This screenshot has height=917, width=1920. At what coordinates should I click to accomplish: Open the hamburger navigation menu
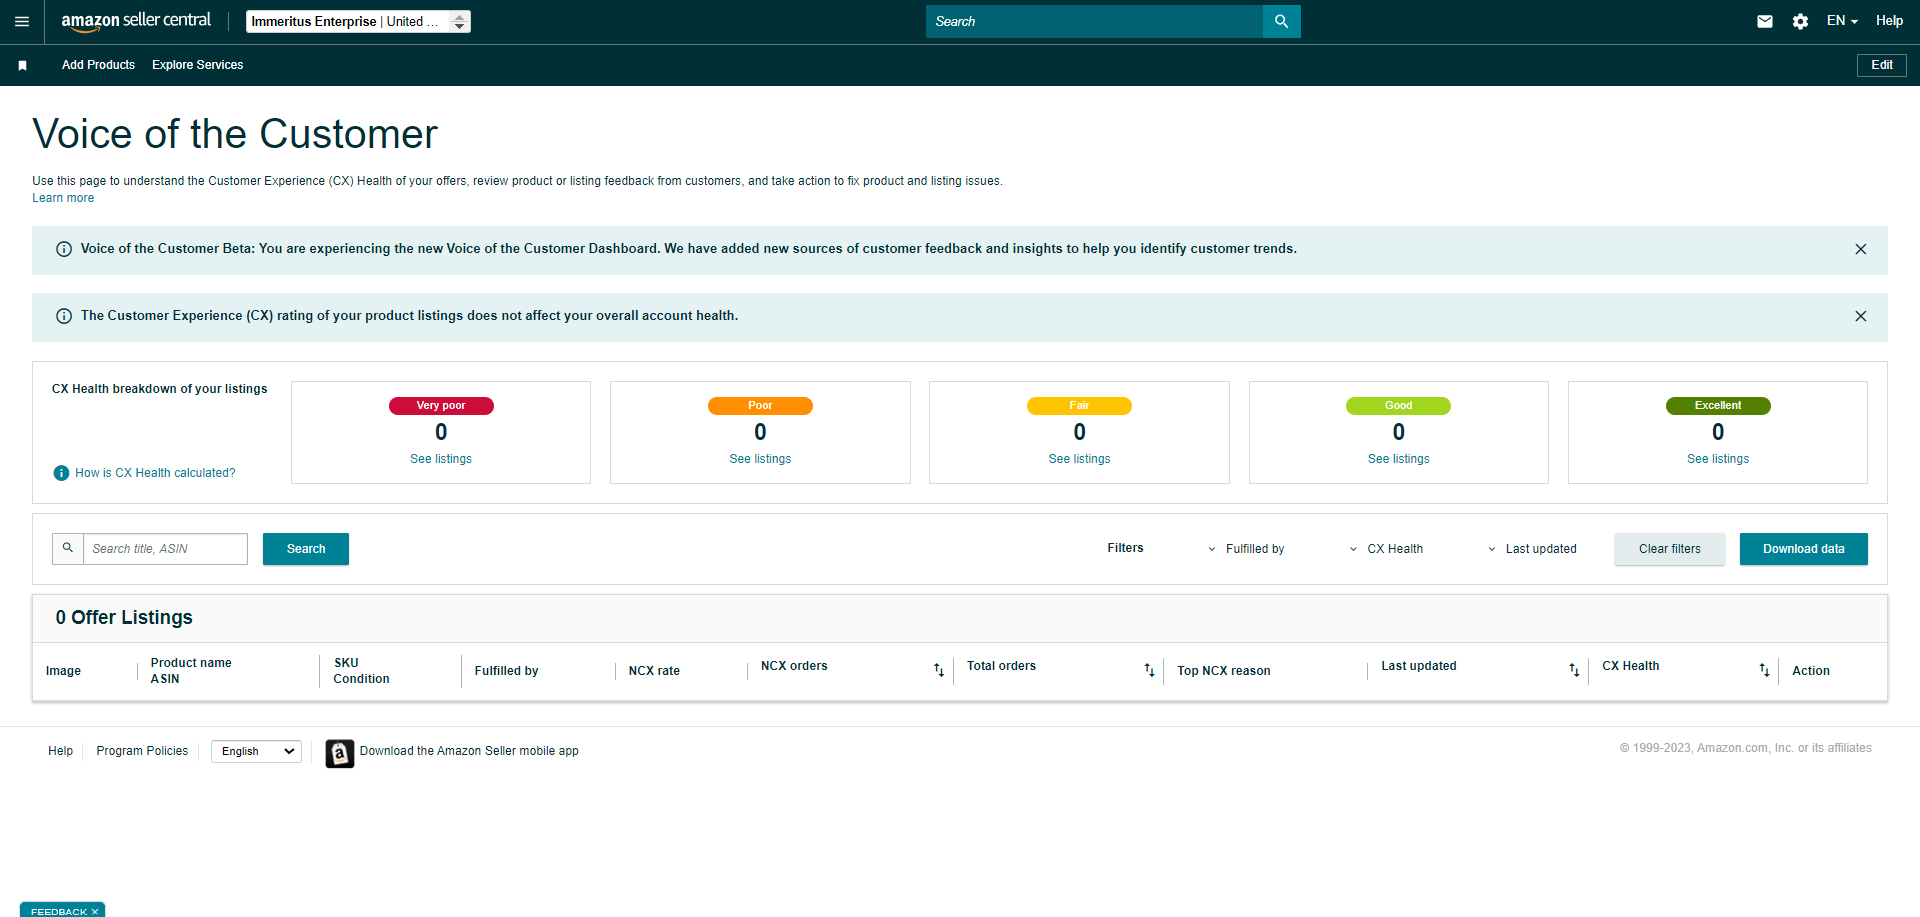22,21
